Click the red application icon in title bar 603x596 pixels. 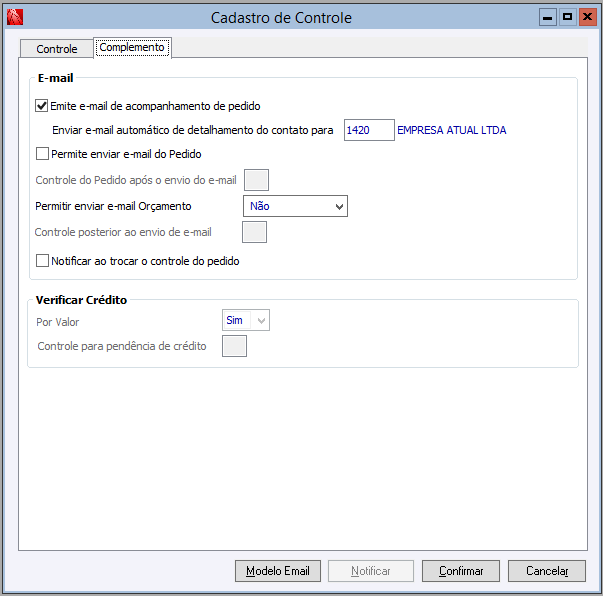click(14, 17)
